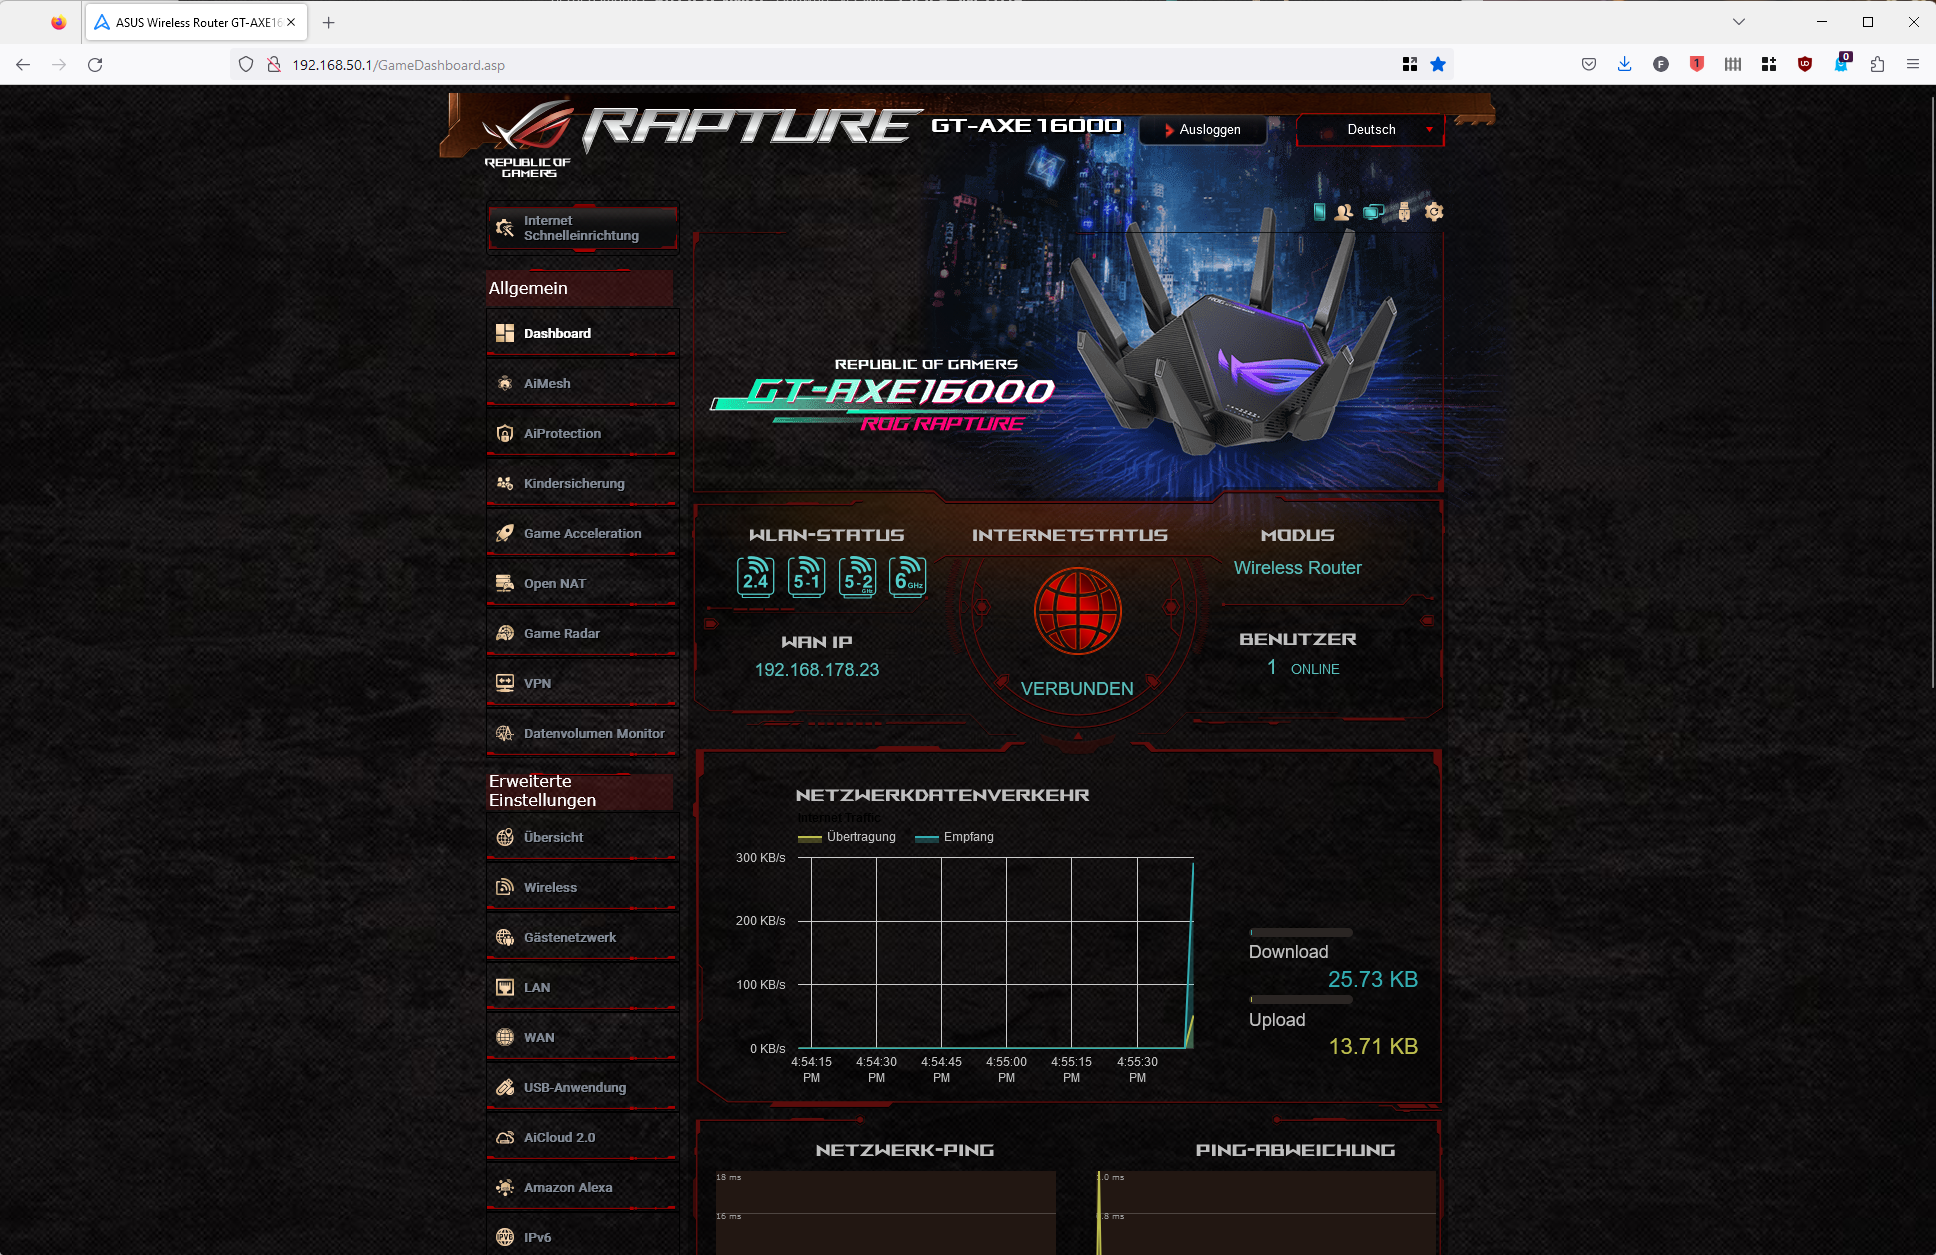Go to AiProtection in sidebar

562,434
